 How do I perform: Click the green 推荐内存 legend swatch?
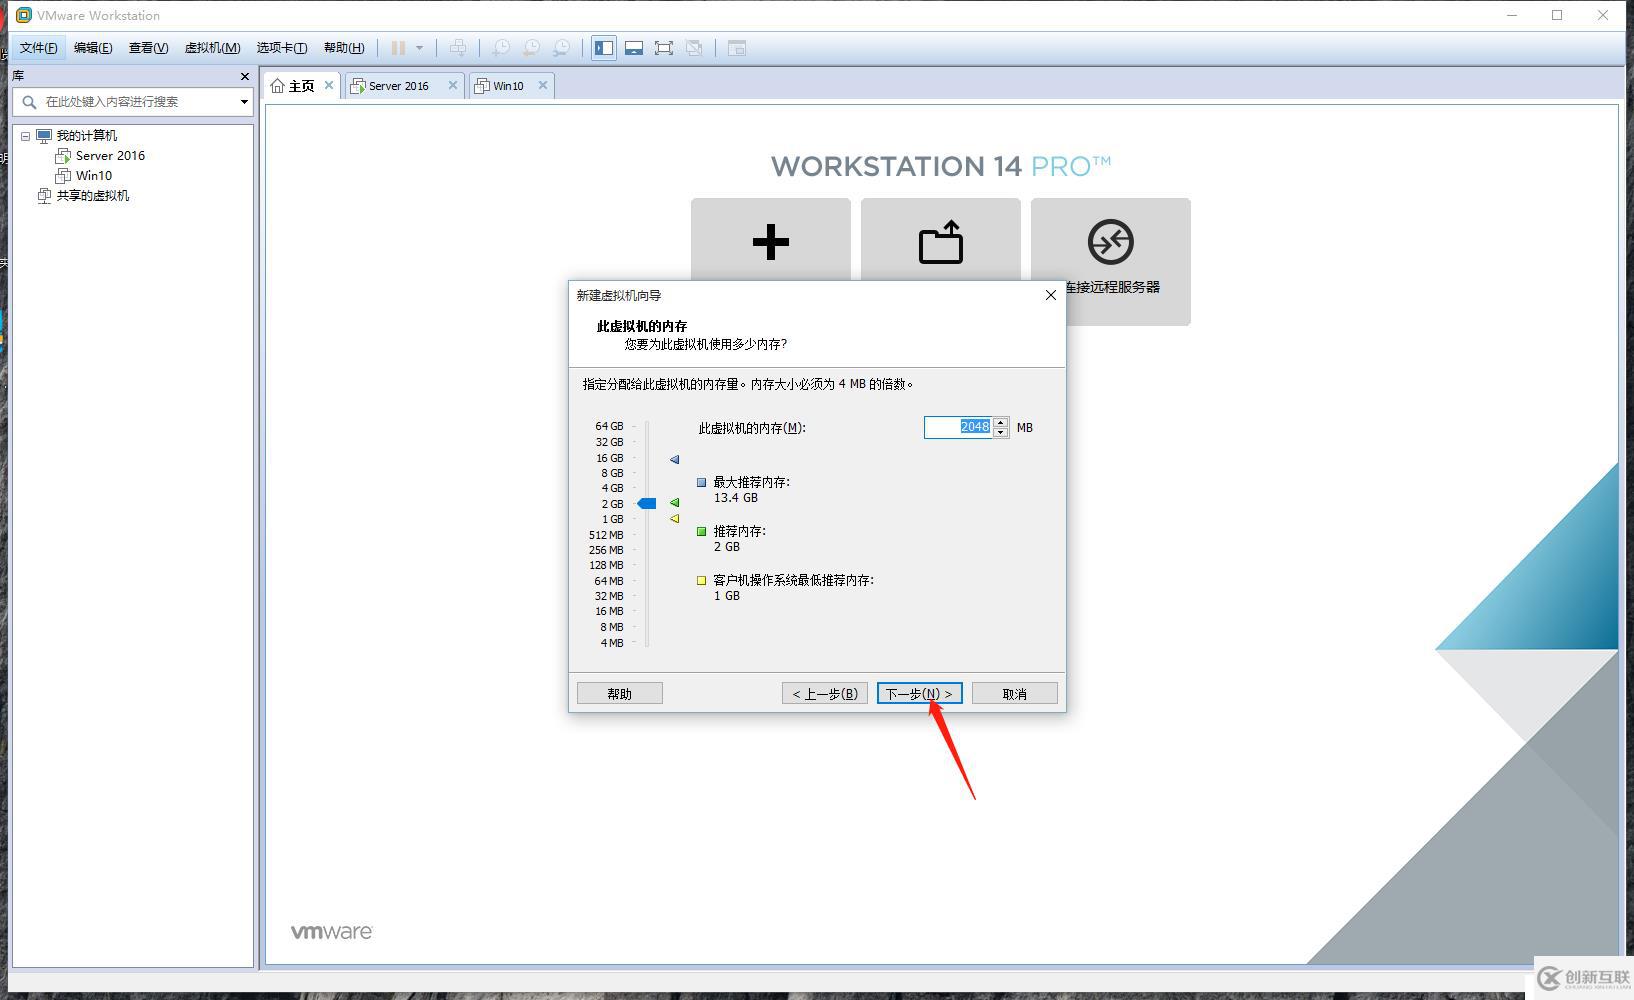pos(702,531)
